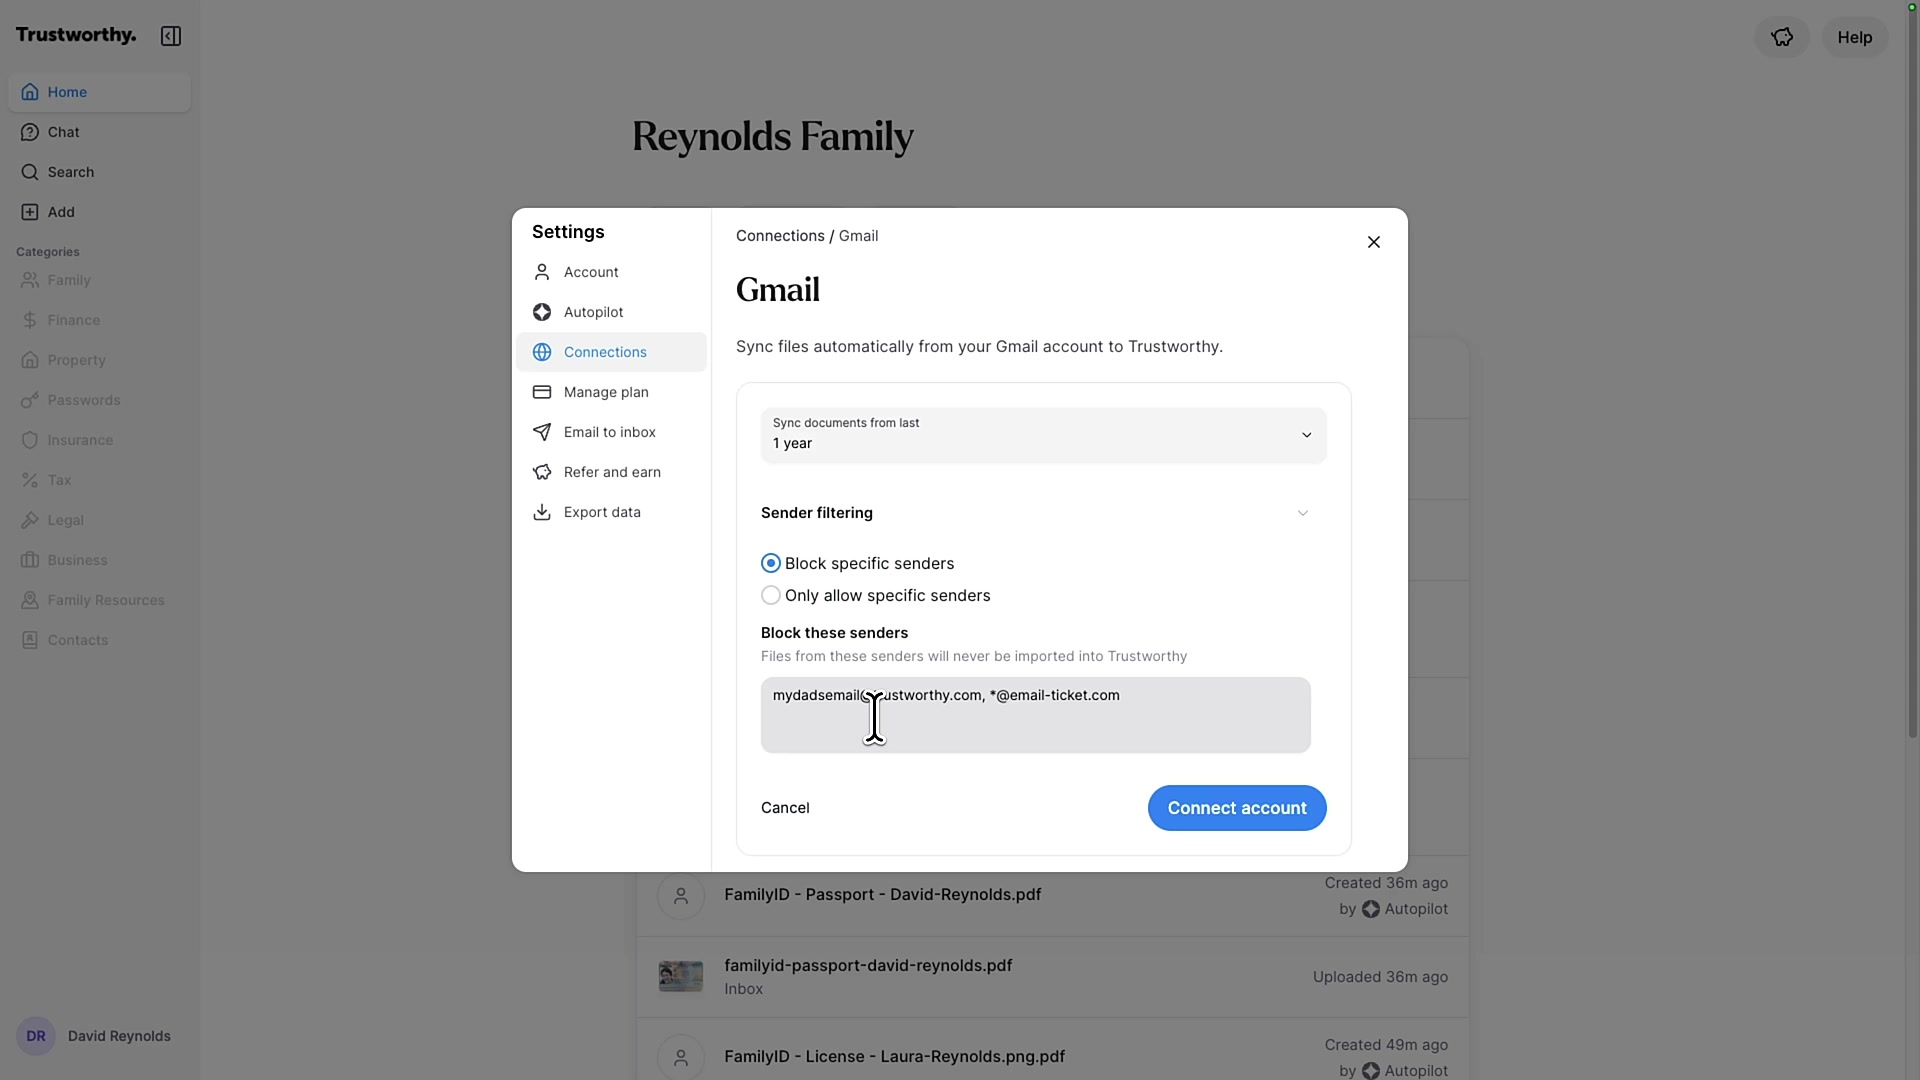Click the piggy bank icon near Help
This screenshot has width=1920, height=1080.
(1782, 37)
